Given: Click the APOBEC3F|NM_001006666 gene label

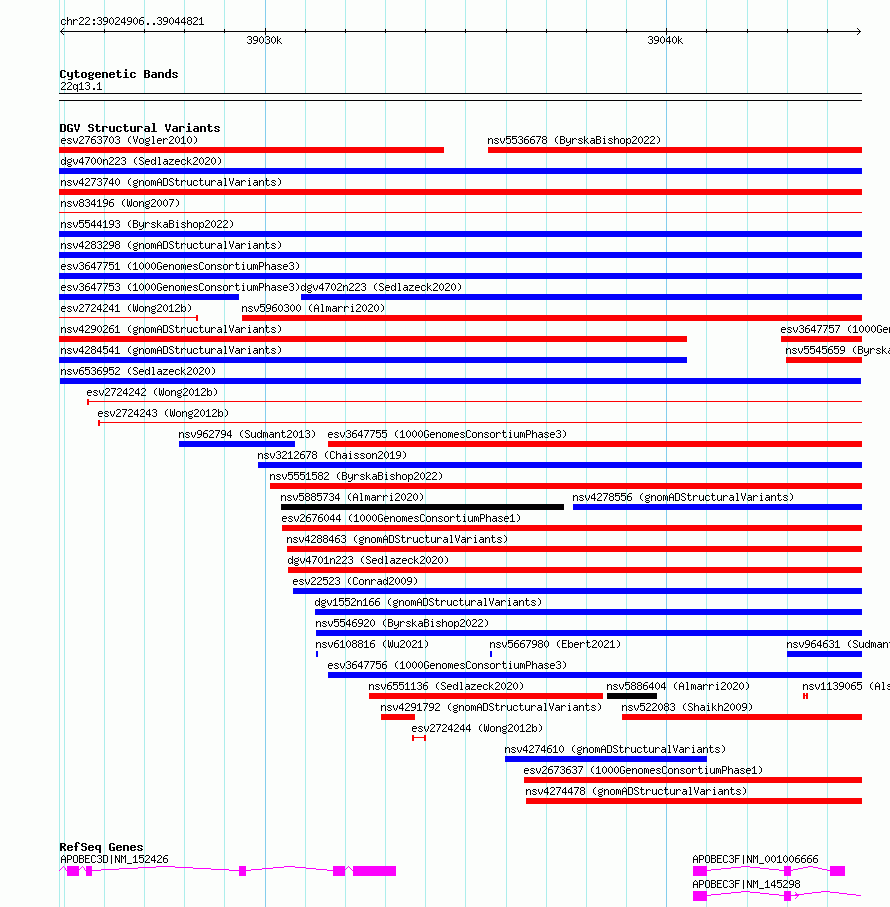Looking at the screenshot, I should click(755, 860).
